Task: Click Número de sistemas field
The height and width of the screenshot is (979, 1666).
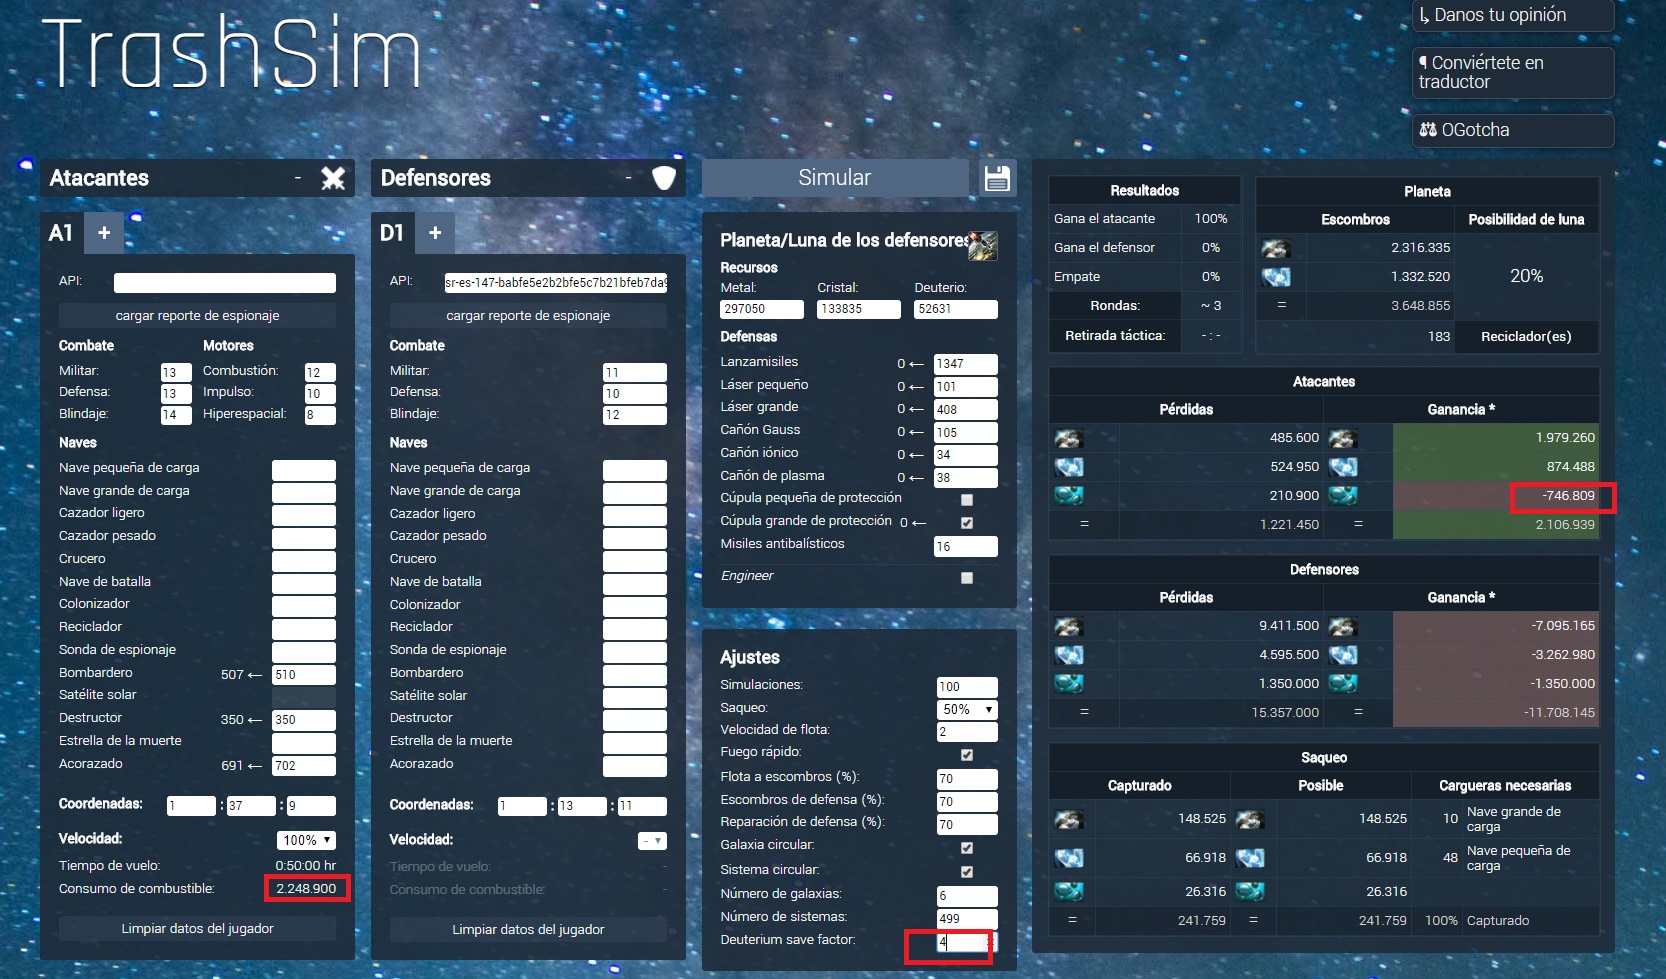Action: 967,919
